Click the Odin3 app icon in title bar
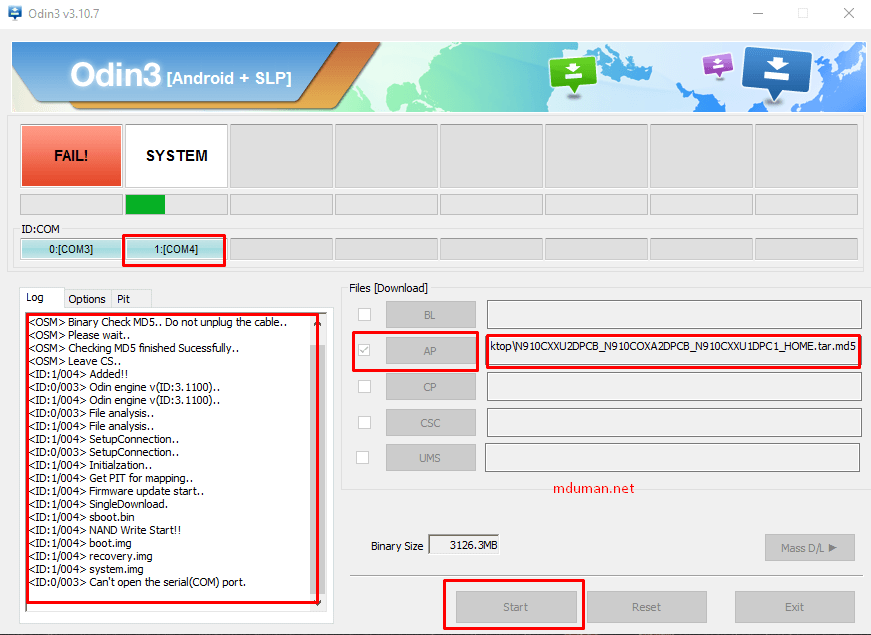The image size is (871, 635). (x=15, y=13)
